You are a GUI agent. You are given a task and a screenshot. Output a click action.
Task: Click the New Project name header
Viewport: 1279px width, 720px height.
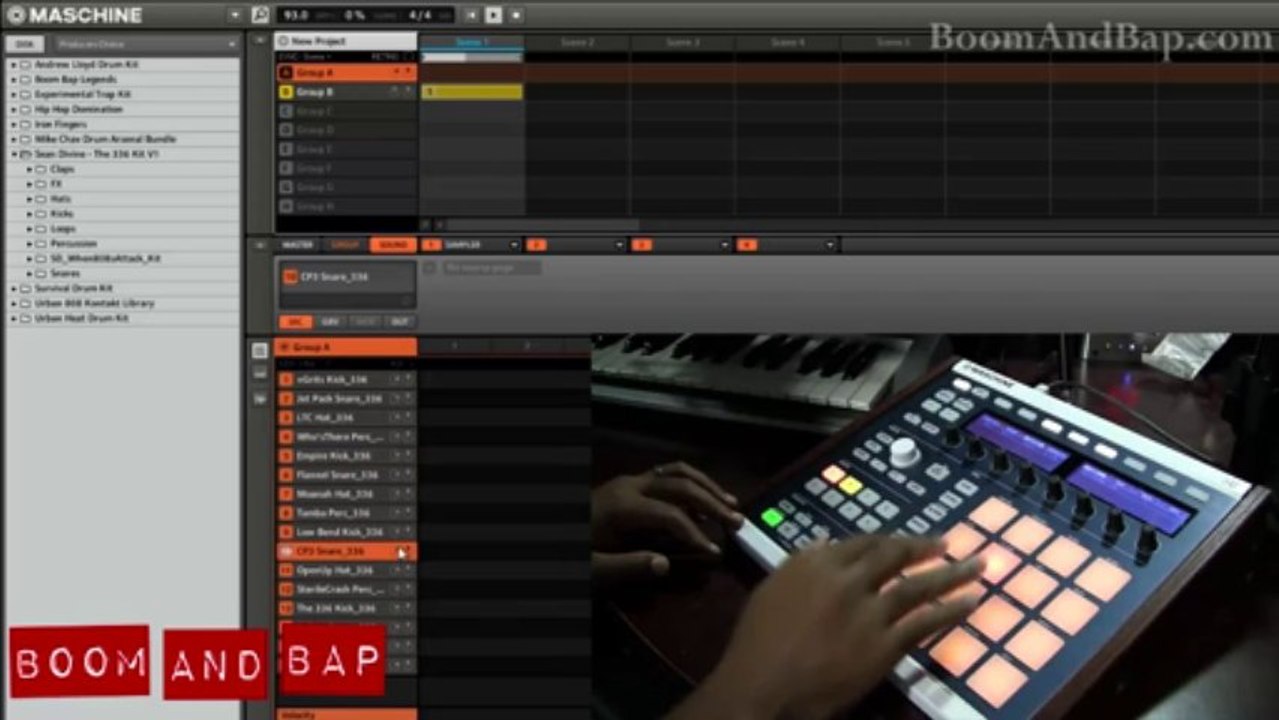(x=346, y=41)
